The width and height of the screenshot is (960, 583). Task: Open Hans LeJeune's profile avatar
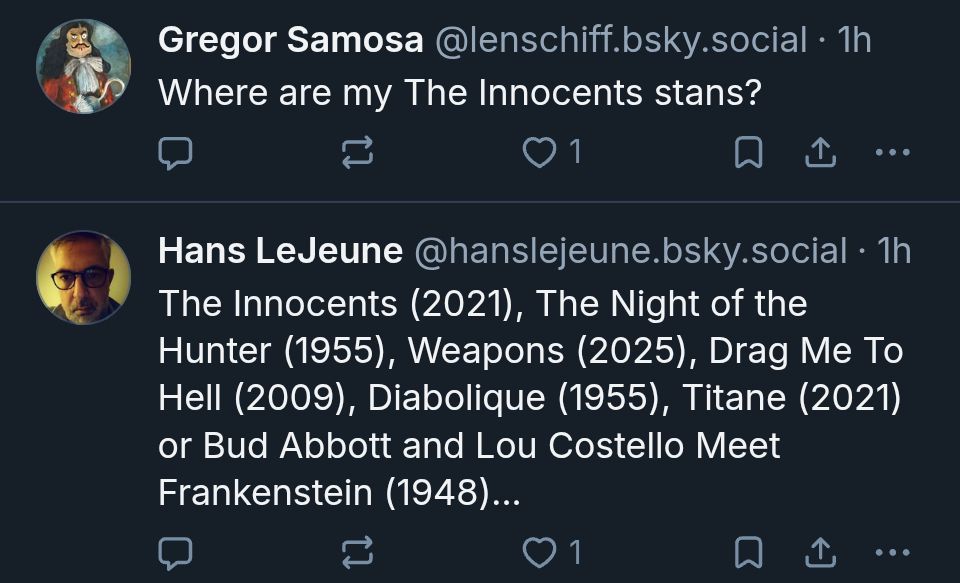(83, 277)
